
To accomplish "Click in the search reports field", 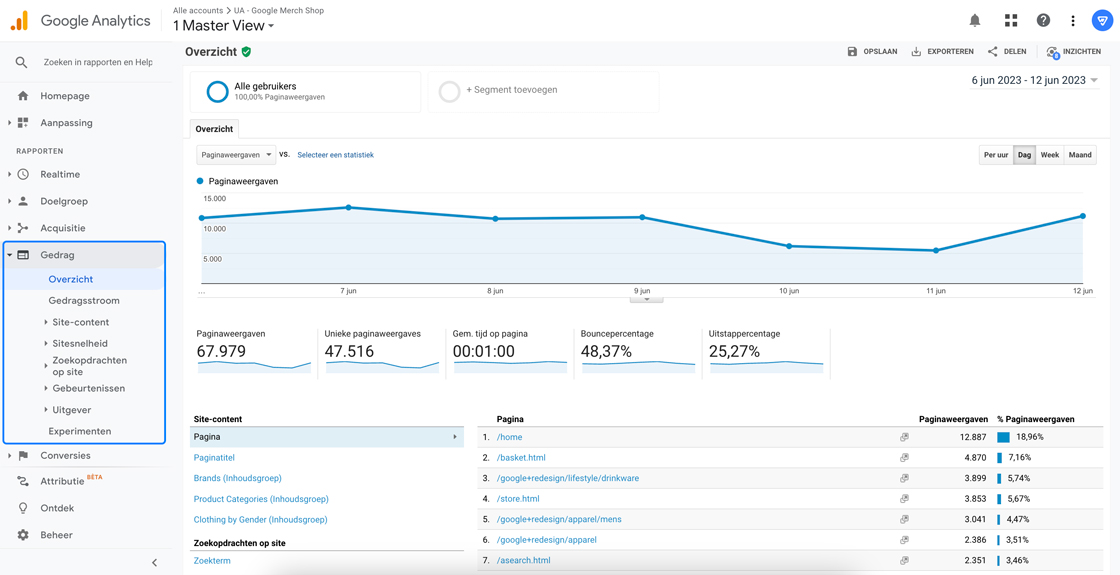I will (98, 63).
